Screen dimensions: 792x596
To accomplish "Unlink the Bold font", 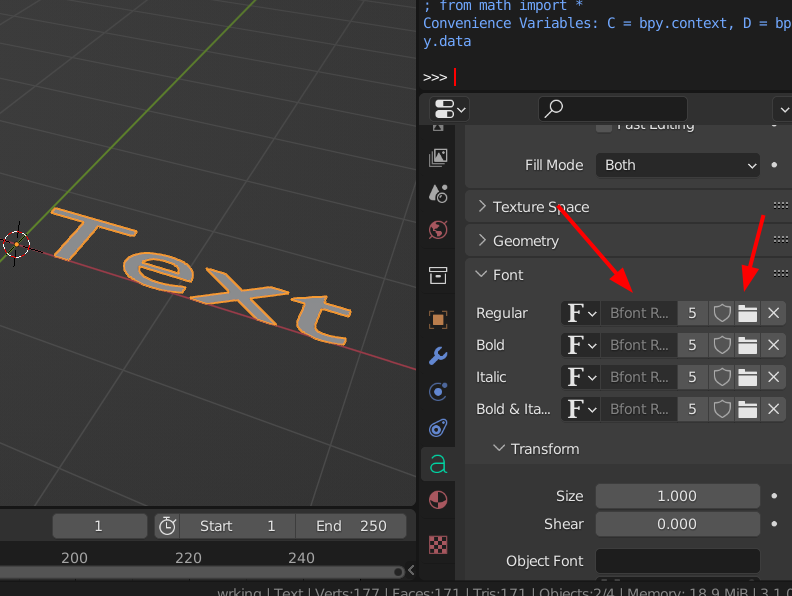I will tap(773, 345).
